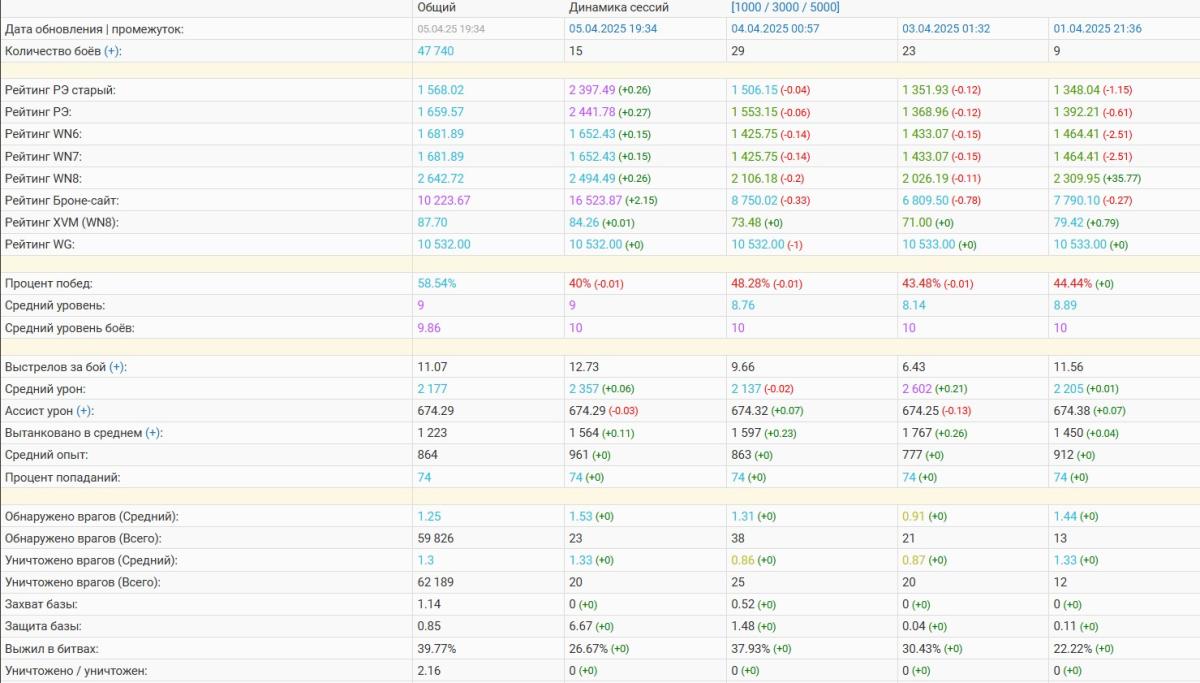
Task: Click the Уничтожено / уничтожен label
Action: pyautogui.click(x=76, y=670)
